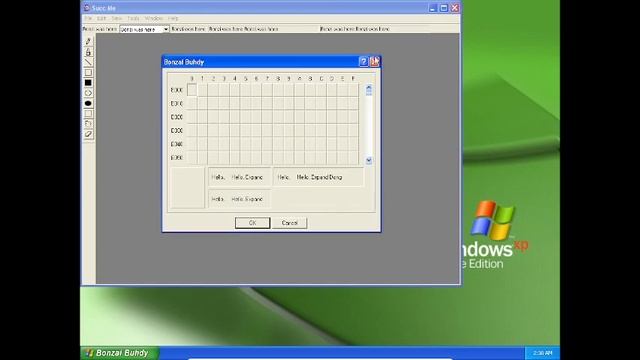Screen dimensions: 640x360
Task: Select the outline Ellipse tool
Action: pyautogui.click(x=88, y=93)
